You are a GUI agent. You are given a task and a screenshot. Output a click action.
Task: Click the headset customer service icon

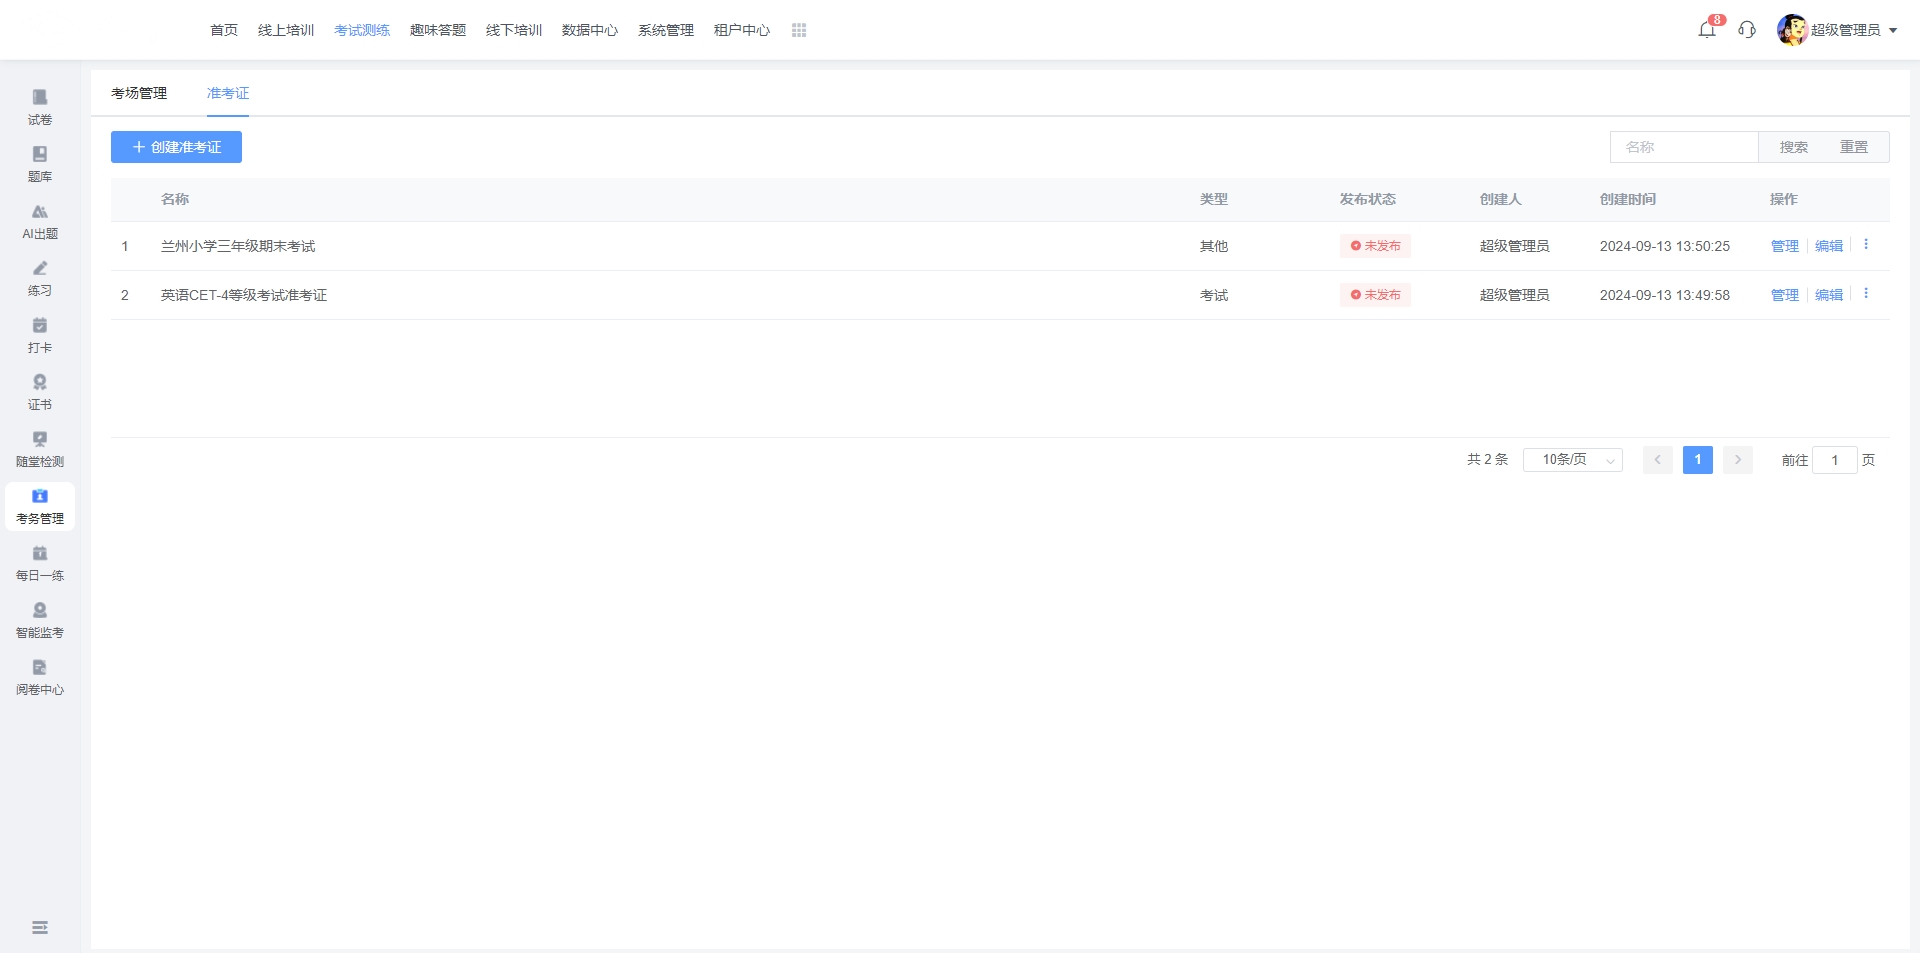(x=1747, y=30)
